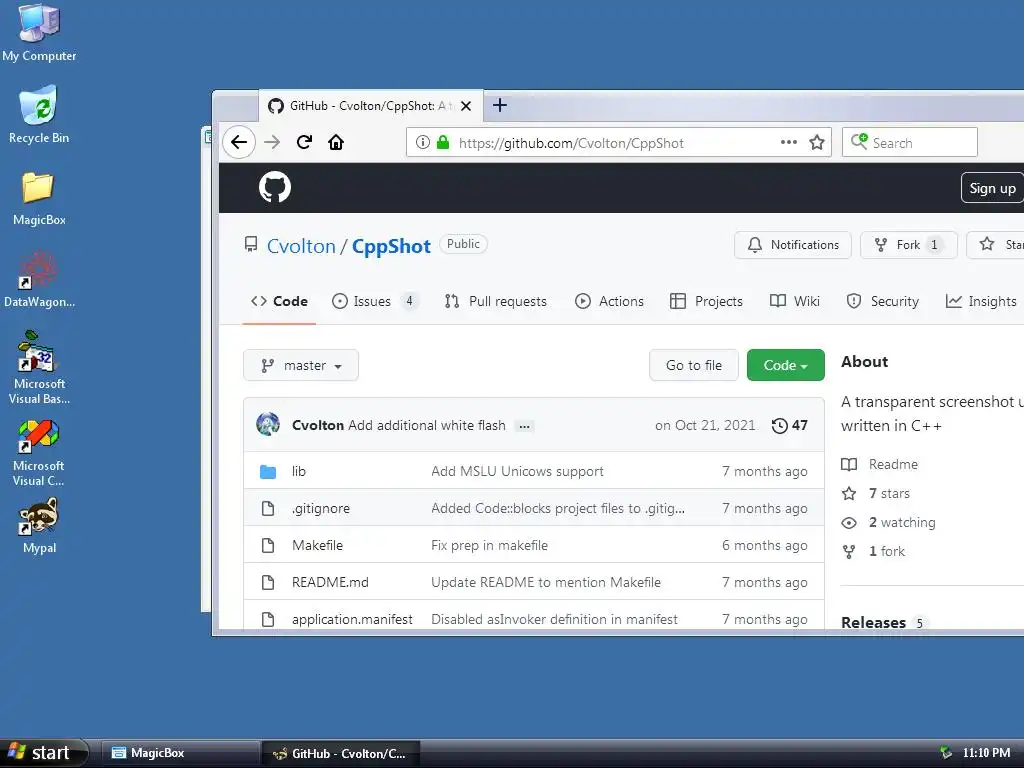
Task: Click the 2 watching link
Action: click(x=902, y=522)
